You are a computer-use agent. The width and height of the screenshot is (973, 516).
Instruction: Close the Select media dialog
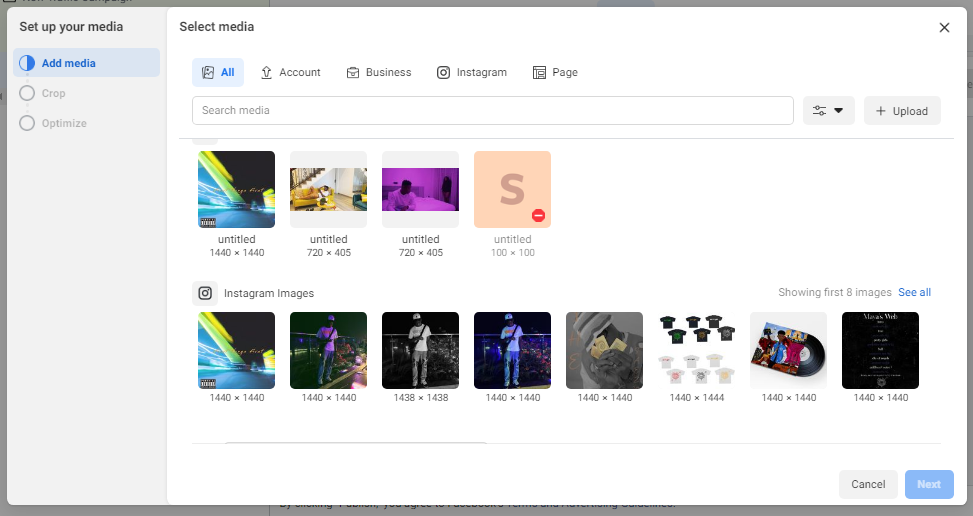[944, 27]
